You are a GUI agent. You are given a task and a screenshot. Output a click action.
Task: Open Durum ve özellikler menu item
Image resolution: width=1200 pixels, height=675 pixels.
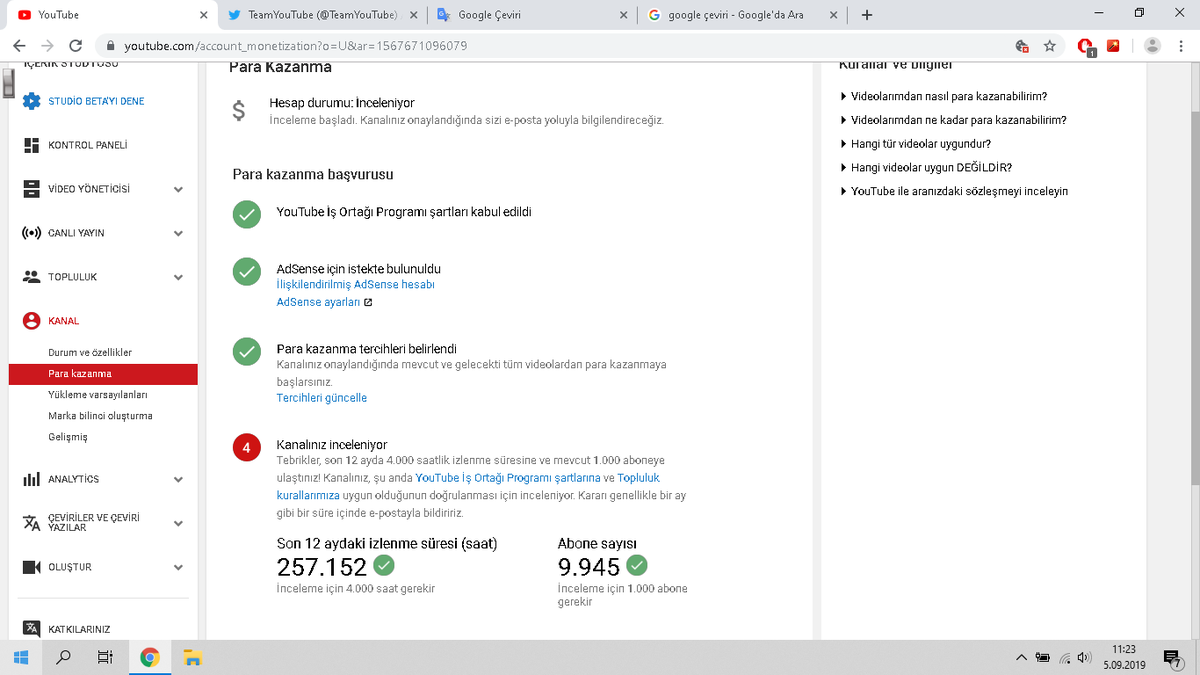click(90, 353)
